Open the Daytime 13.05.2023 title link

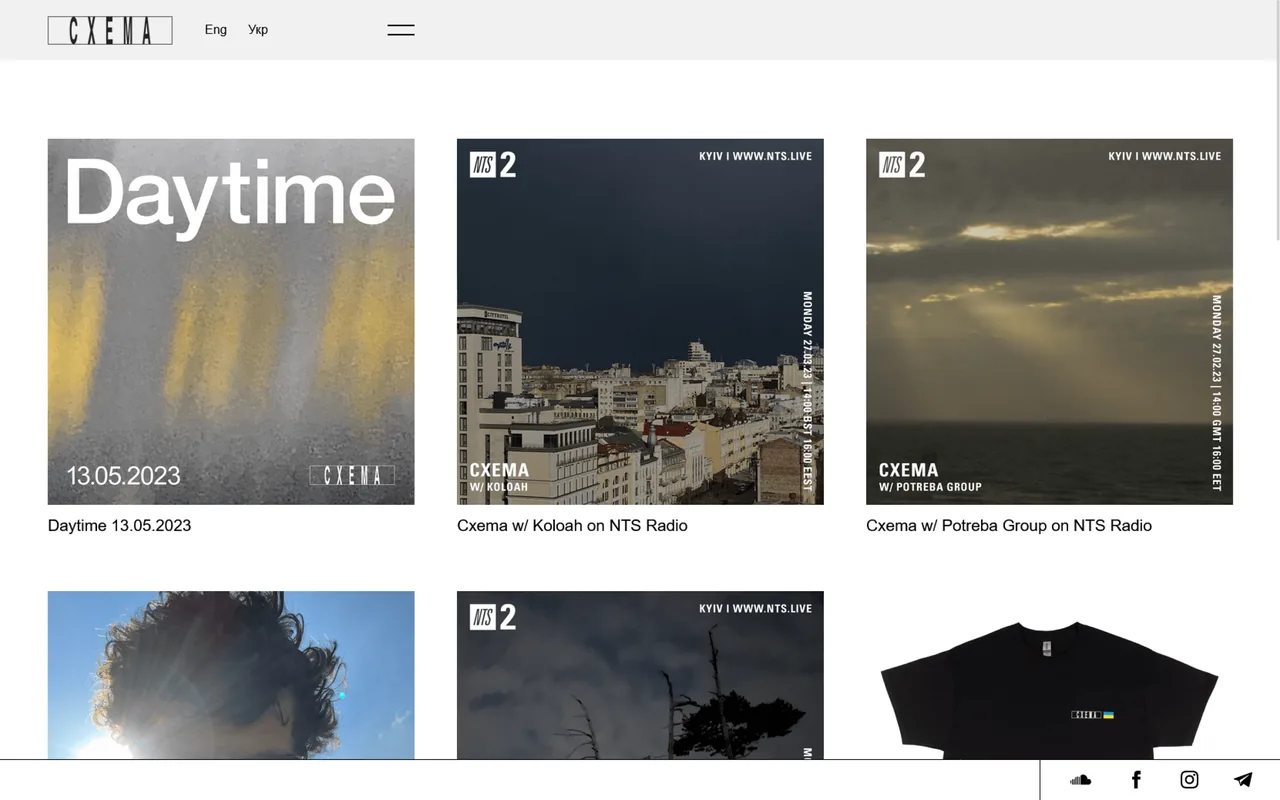(119, 526)
